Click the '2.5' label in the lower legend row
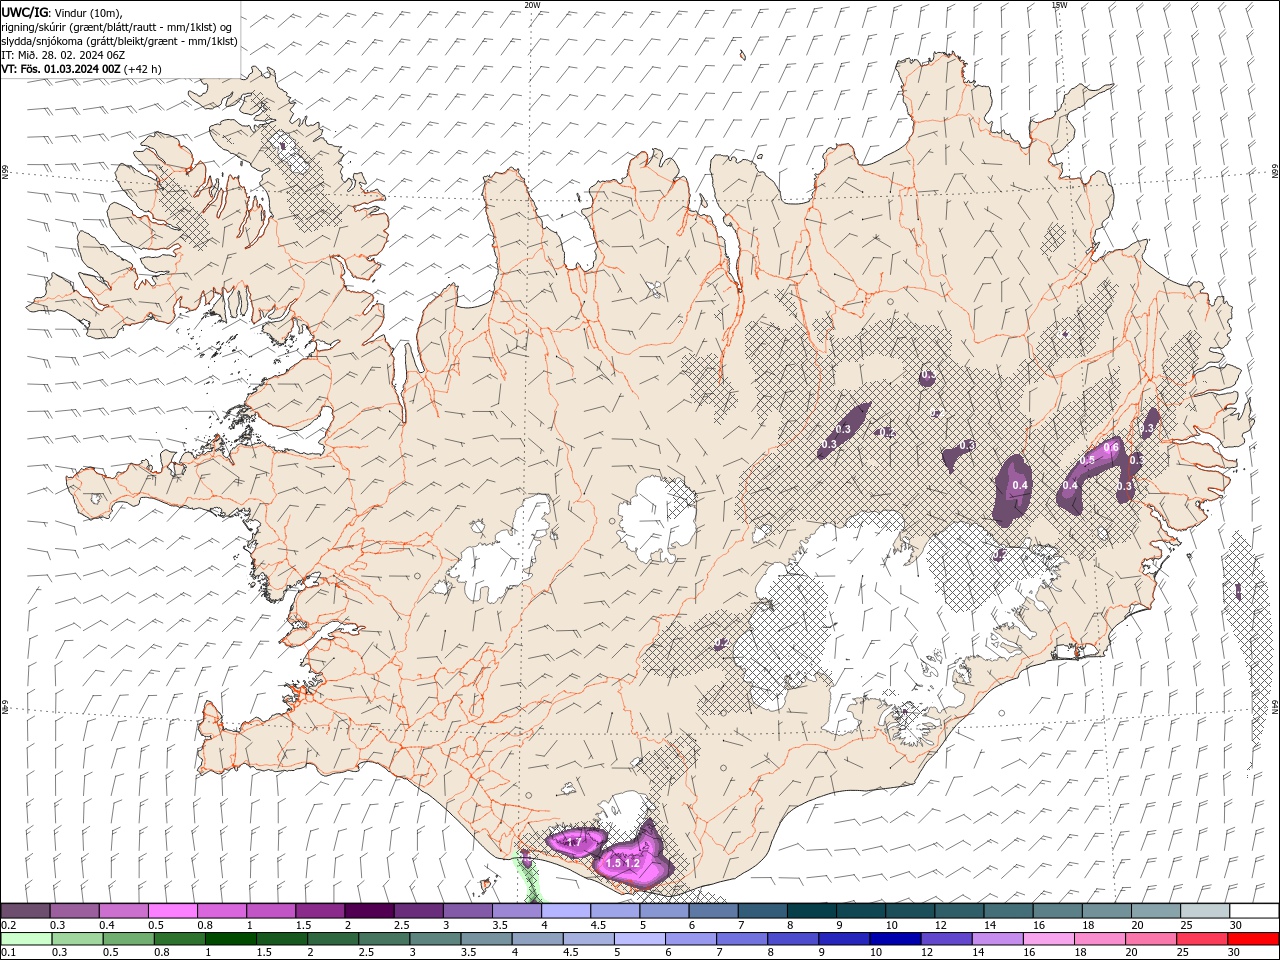Viewport: 1280px width, 960px height. pyautogui.click(x=366, y=953)
